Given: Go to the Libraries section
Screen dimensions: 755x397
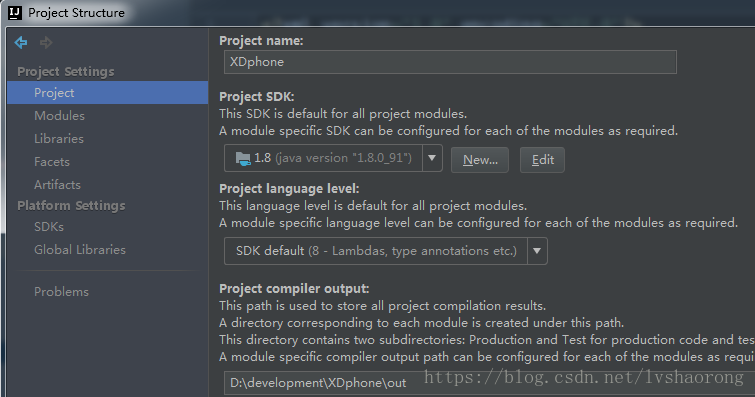Looking at the screenshot, I should point(59,139).
